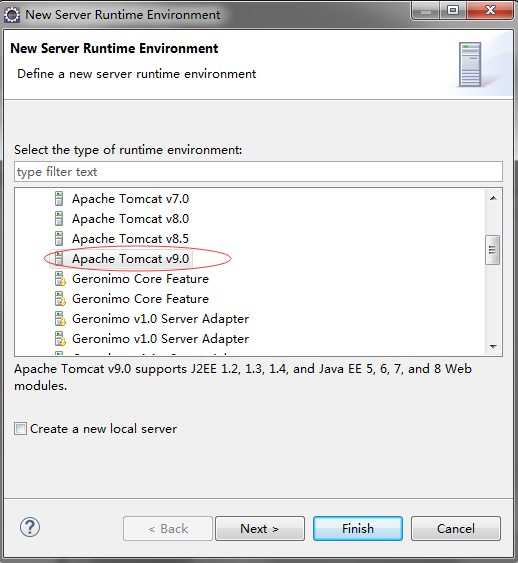Select Apache Tomcat v7.0 runtime
The image size is (518, 563).
pyautogui.click(x=130, y=199)
